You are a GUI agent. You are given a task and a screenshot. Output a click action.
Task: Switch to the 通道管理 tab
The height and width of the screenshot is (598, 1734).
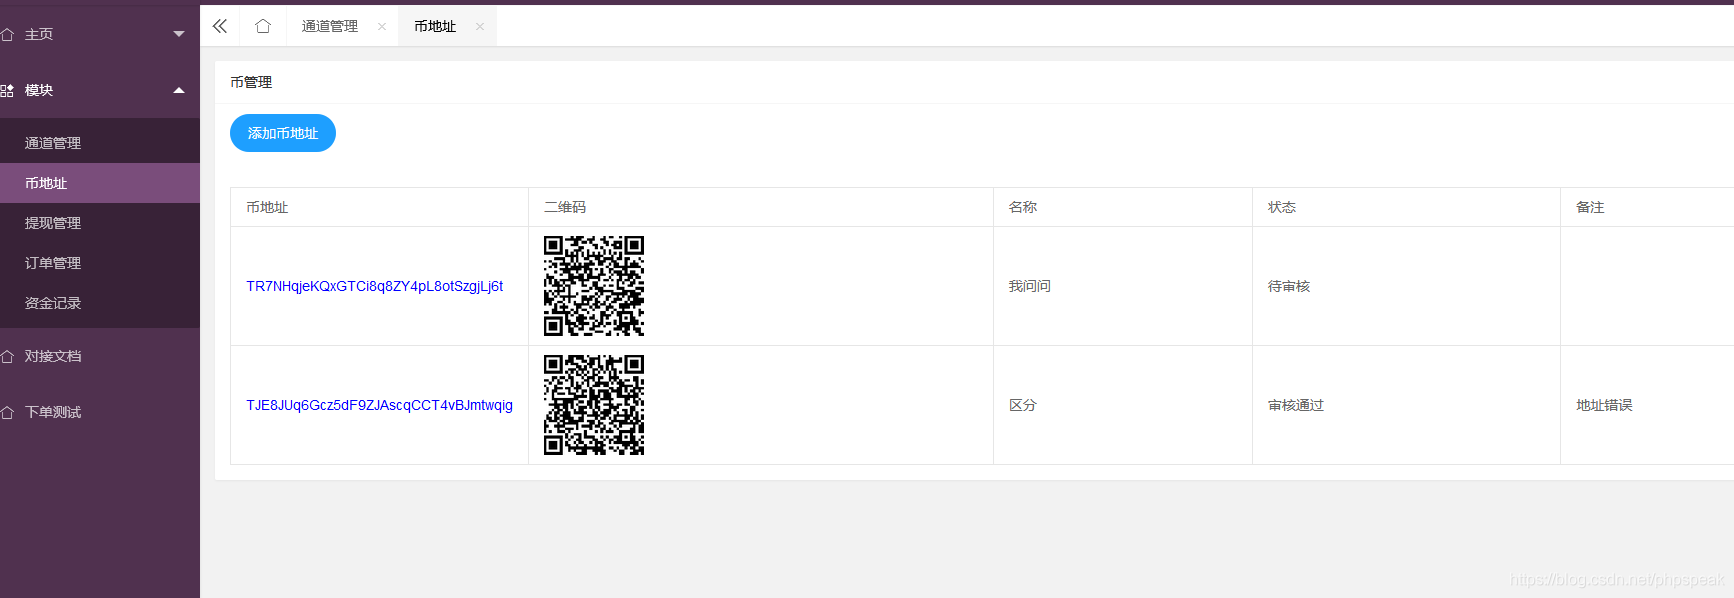(x=330, y=26)
